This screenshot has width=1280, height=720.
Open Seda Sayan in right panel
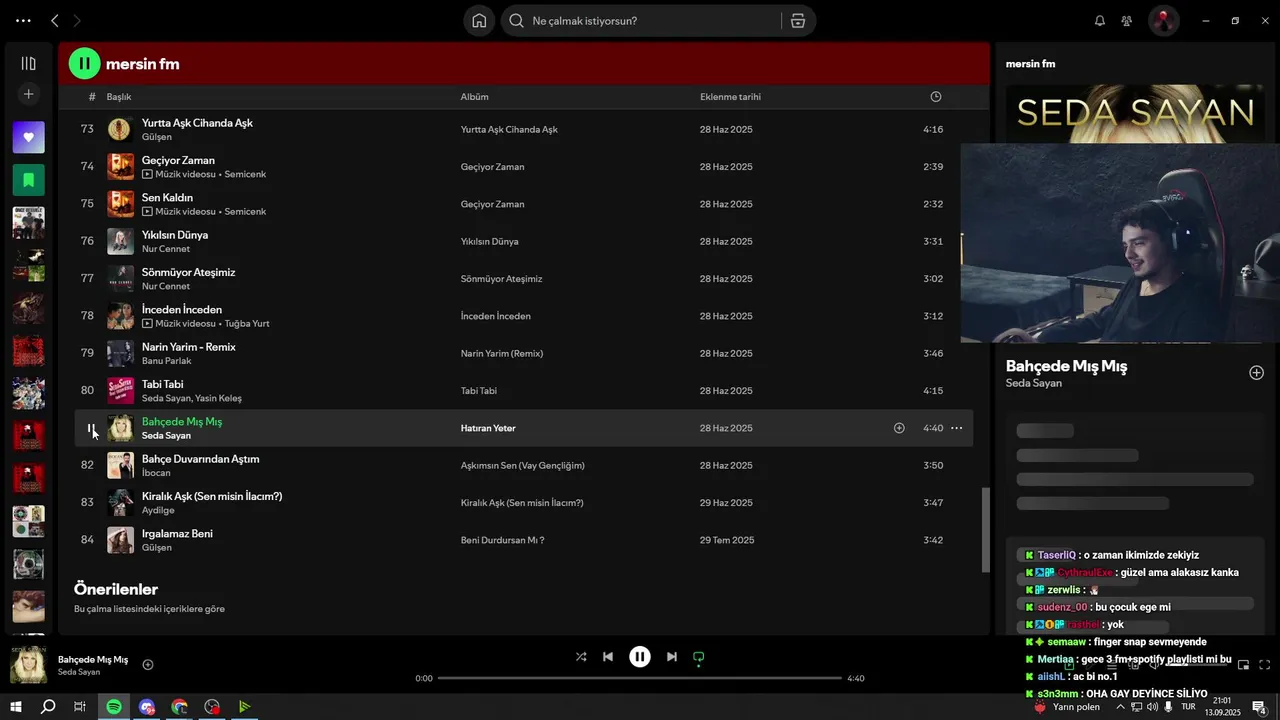click(x=1034, y=383)
